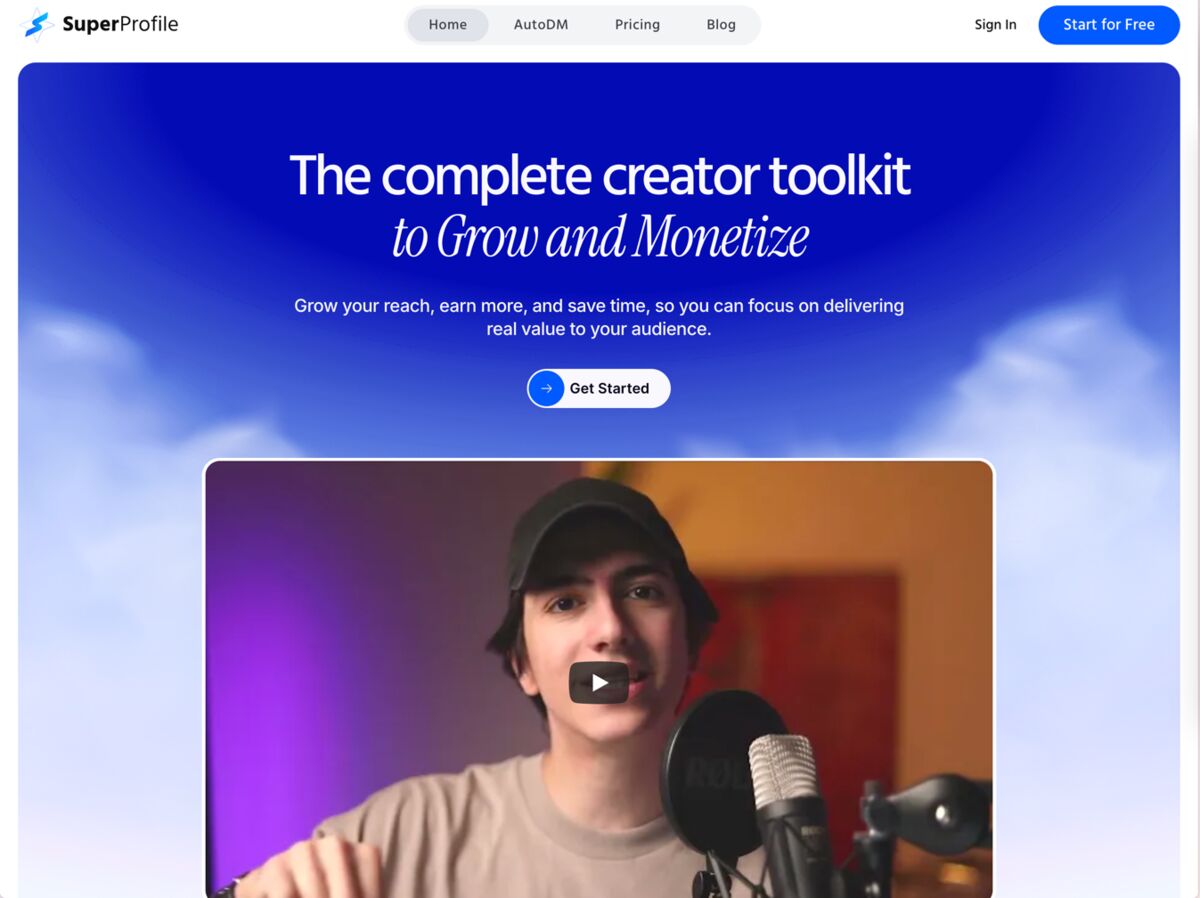Click the SuperProfile brand name text
The height and width of the screenshot is (898, 1200).
(x=120, y=25)
